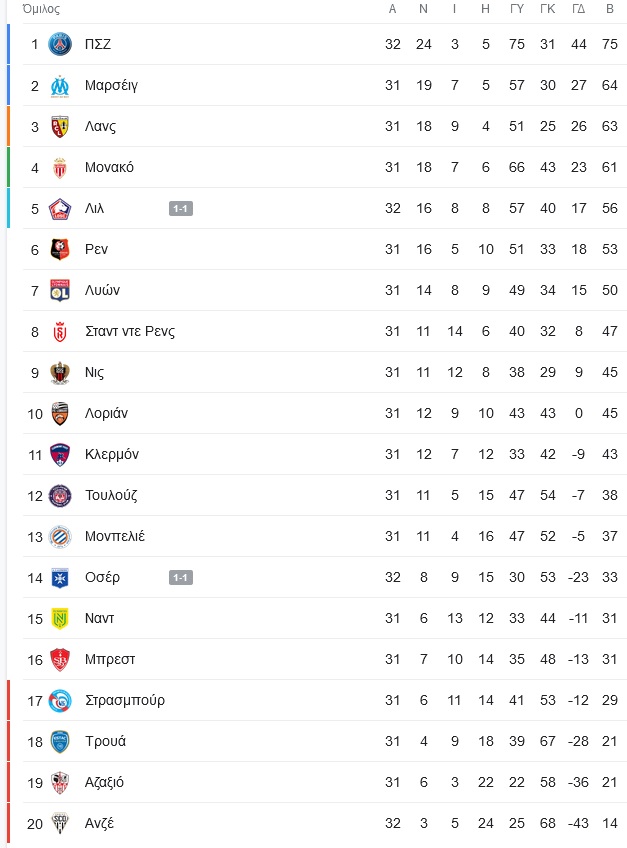Open the Λυών OL logo
This screenshot has width=627, height=848.
click(x=60, y=290)
